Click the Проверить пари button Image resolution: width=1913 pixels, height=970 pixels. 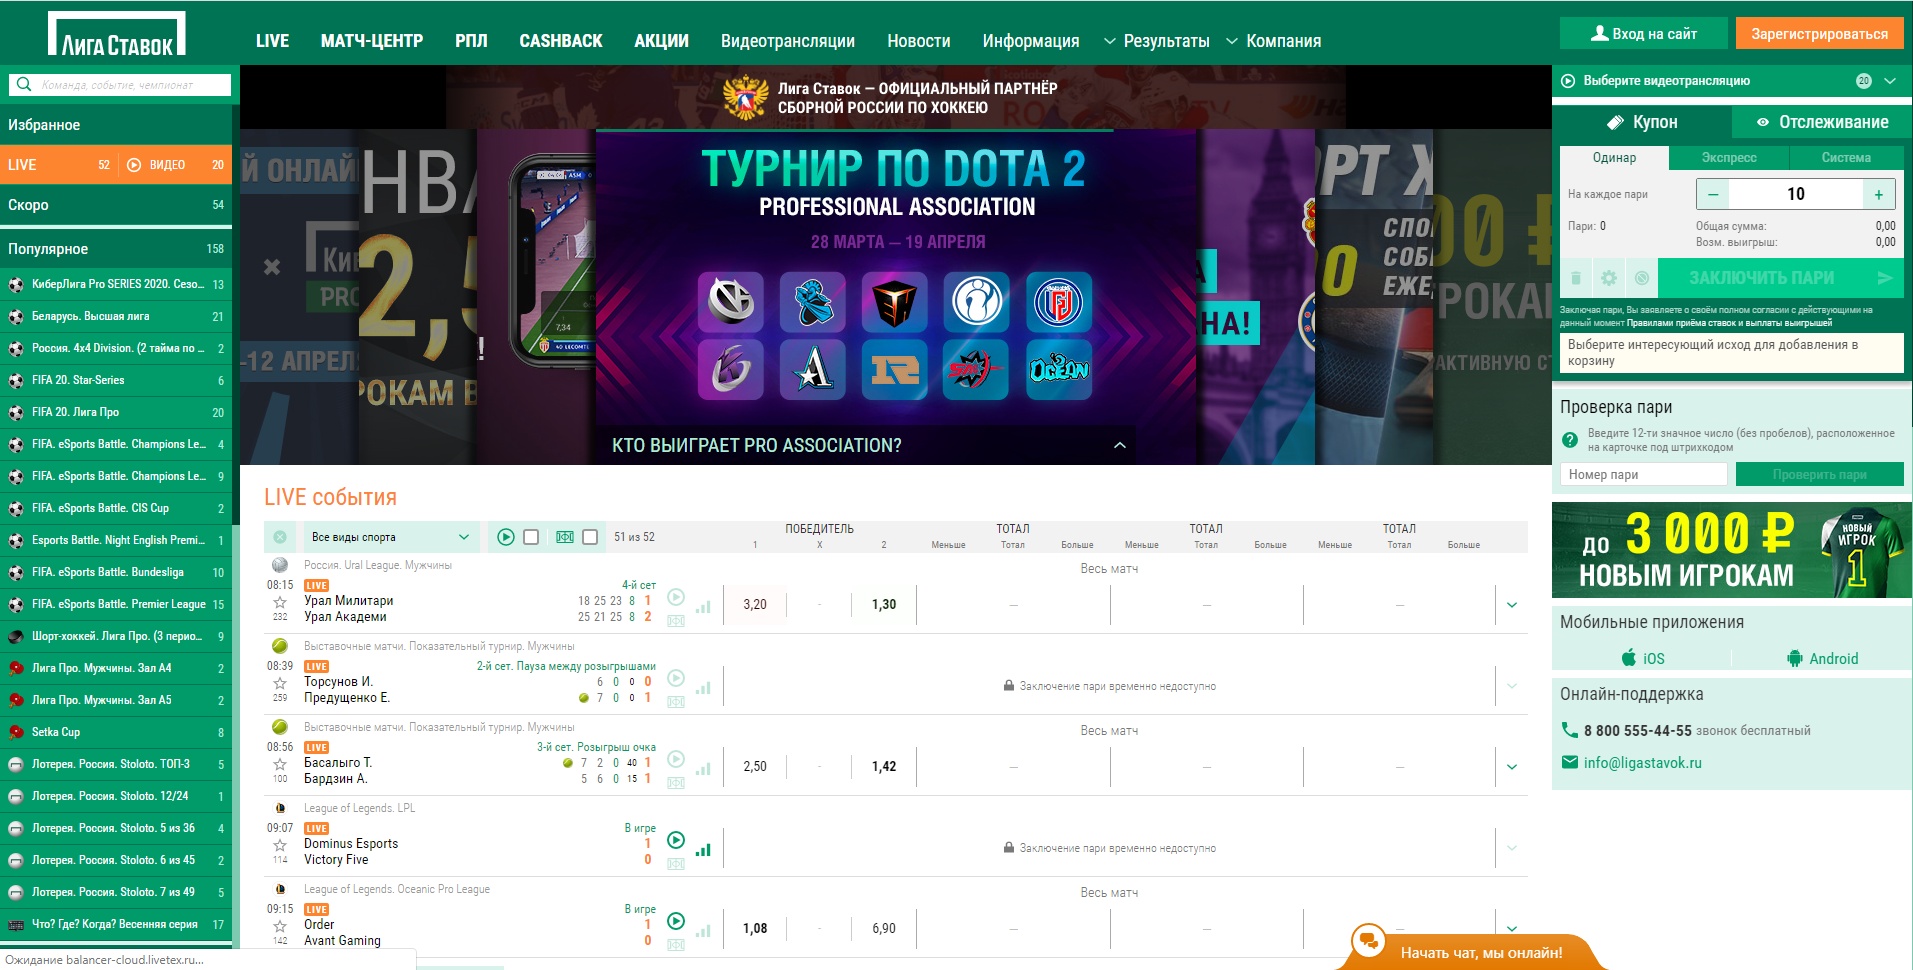[1819, 475]
